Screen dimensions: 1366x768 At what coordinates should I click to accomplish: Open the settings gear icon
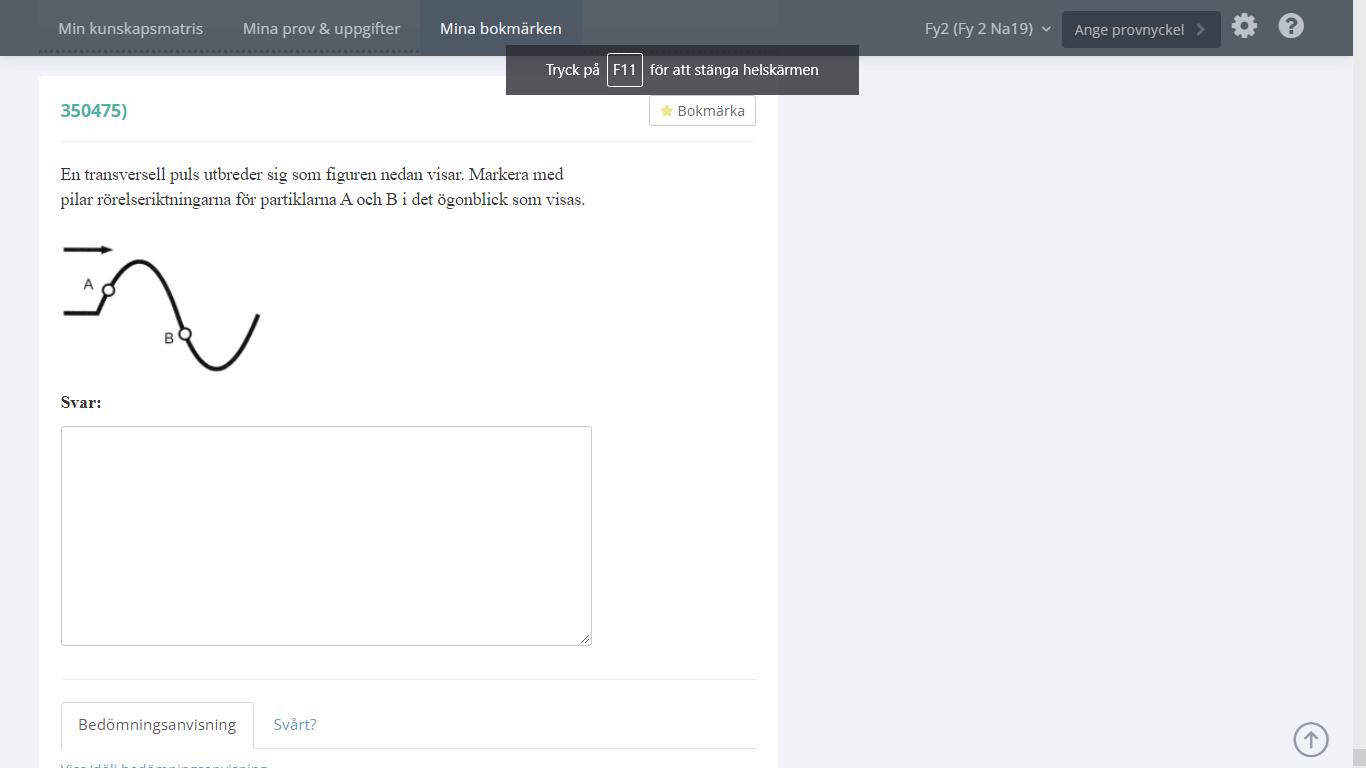[x=1244, y=27]
